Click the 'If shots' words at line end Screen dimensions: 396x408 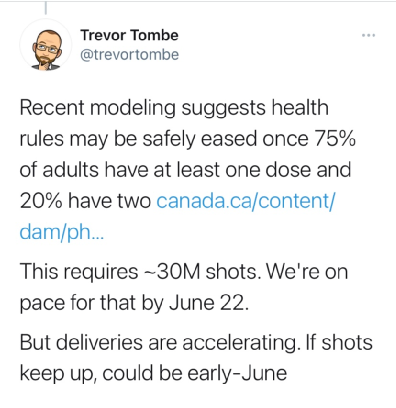pyautogui.click(x=337, y=342)
